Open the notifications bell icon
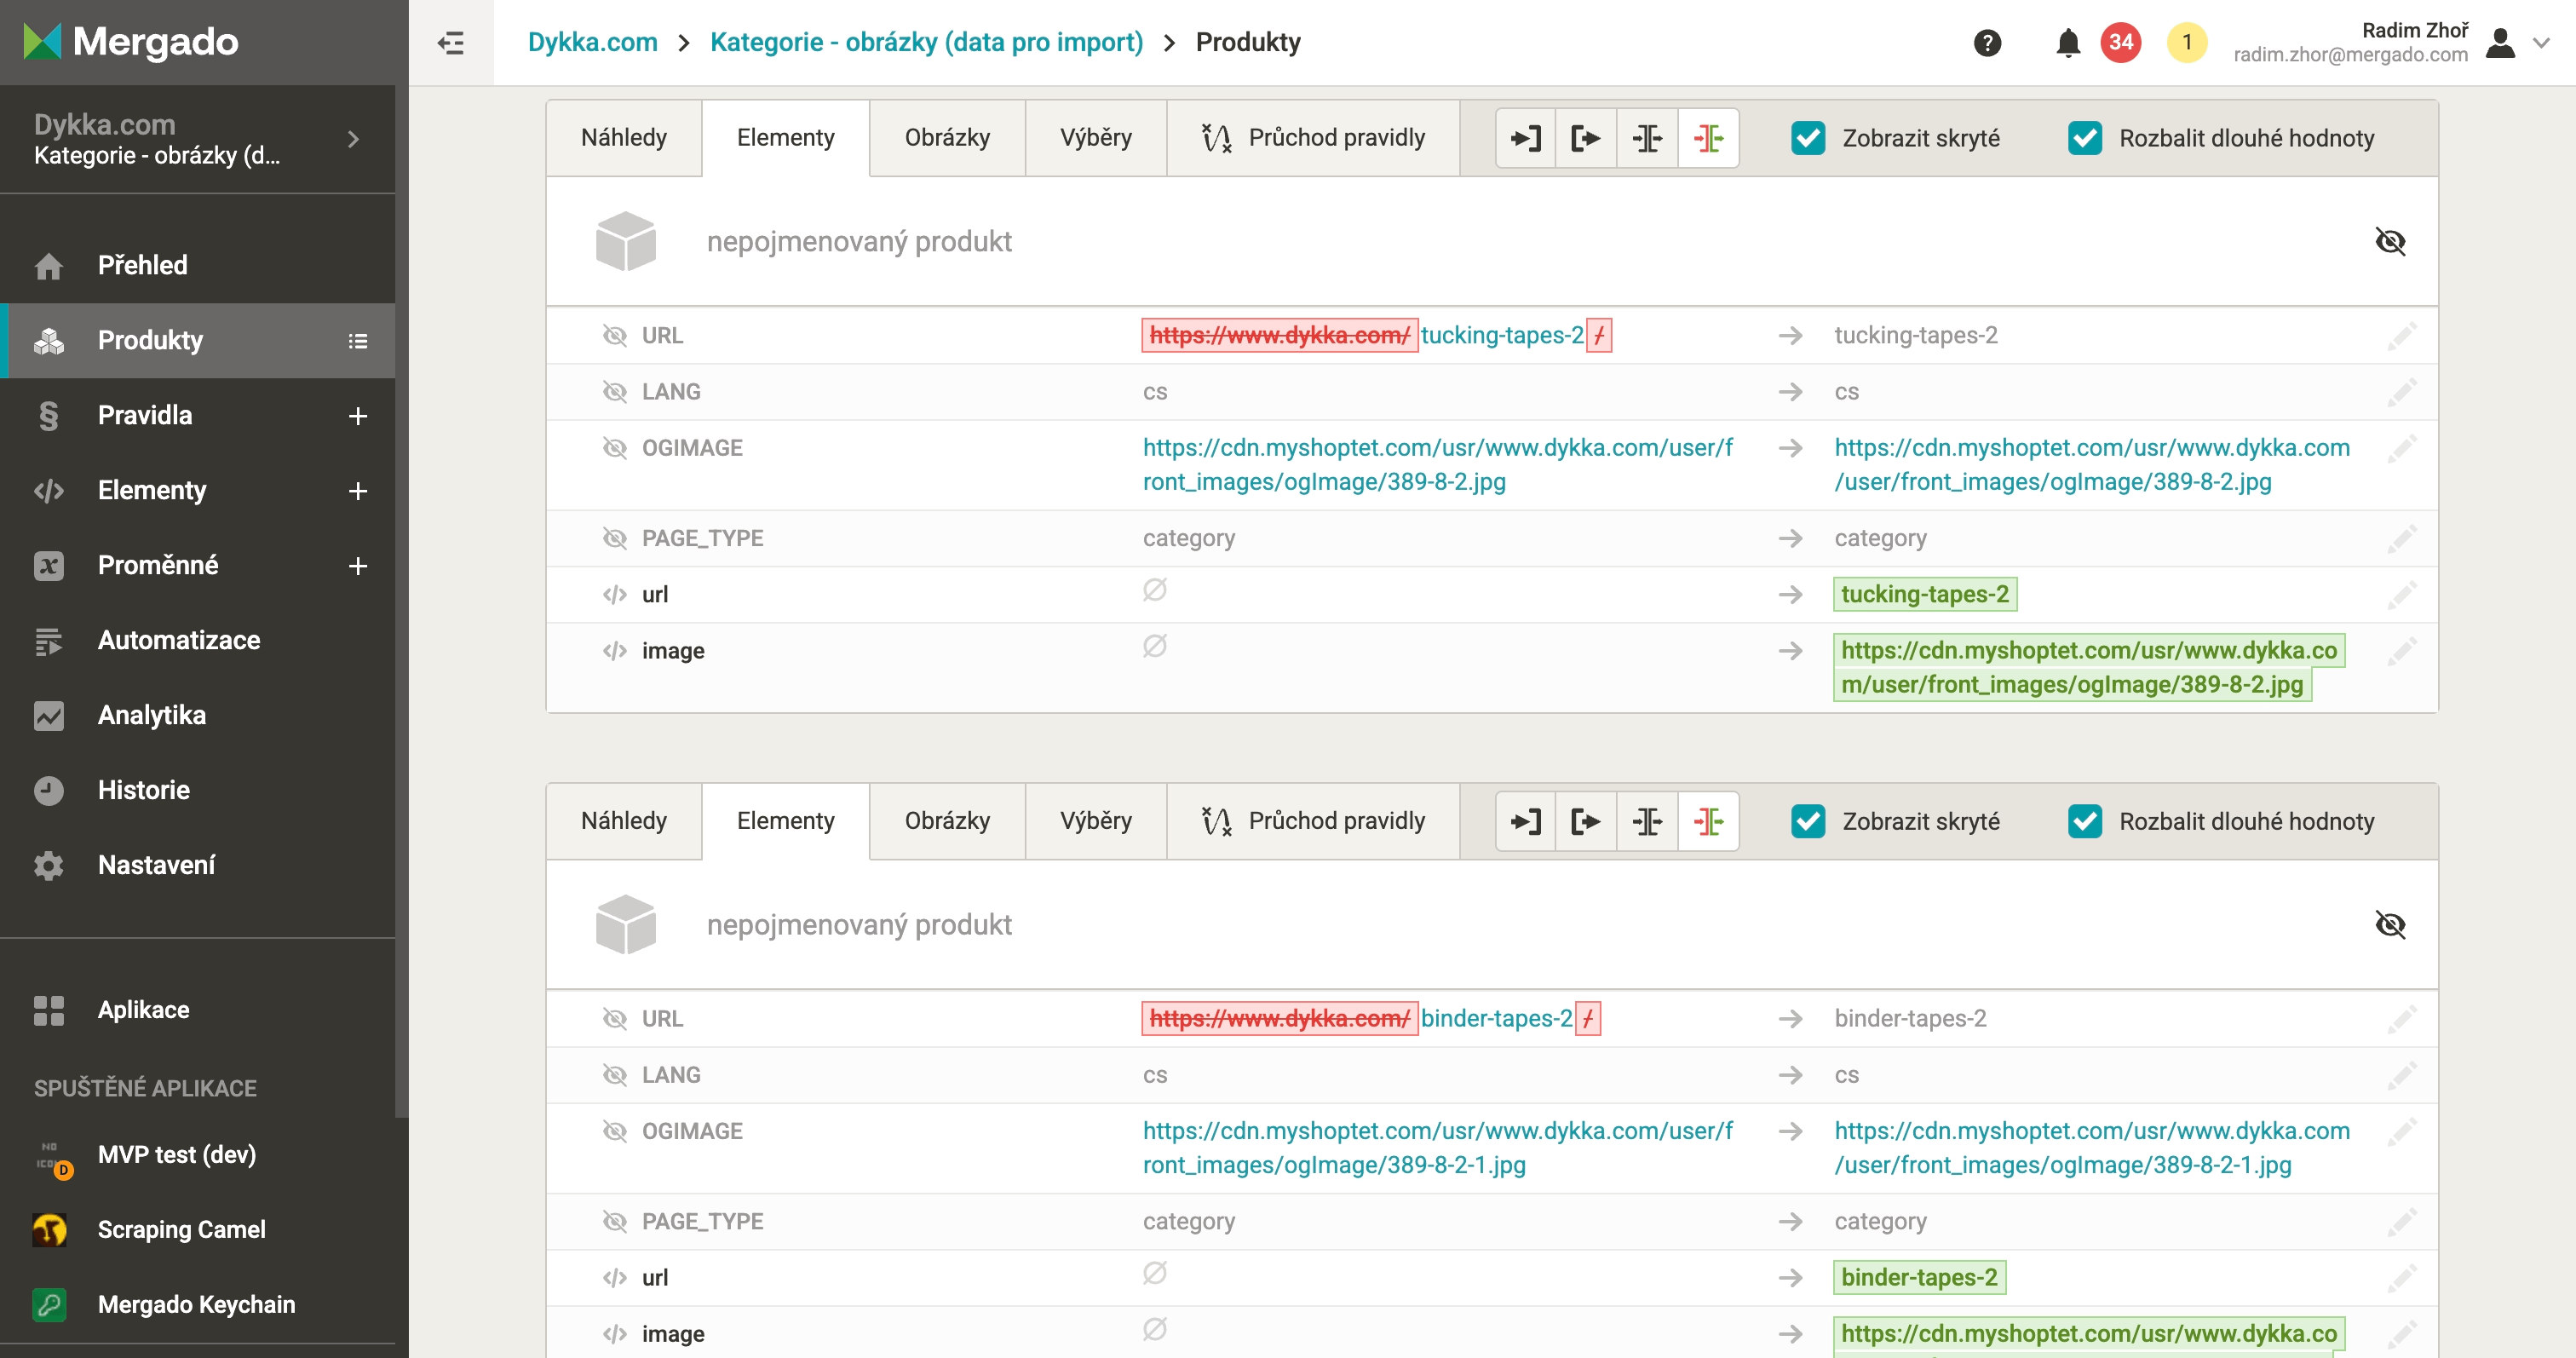This screenshot has width=2576, height=1358. tap(2068, 43)
